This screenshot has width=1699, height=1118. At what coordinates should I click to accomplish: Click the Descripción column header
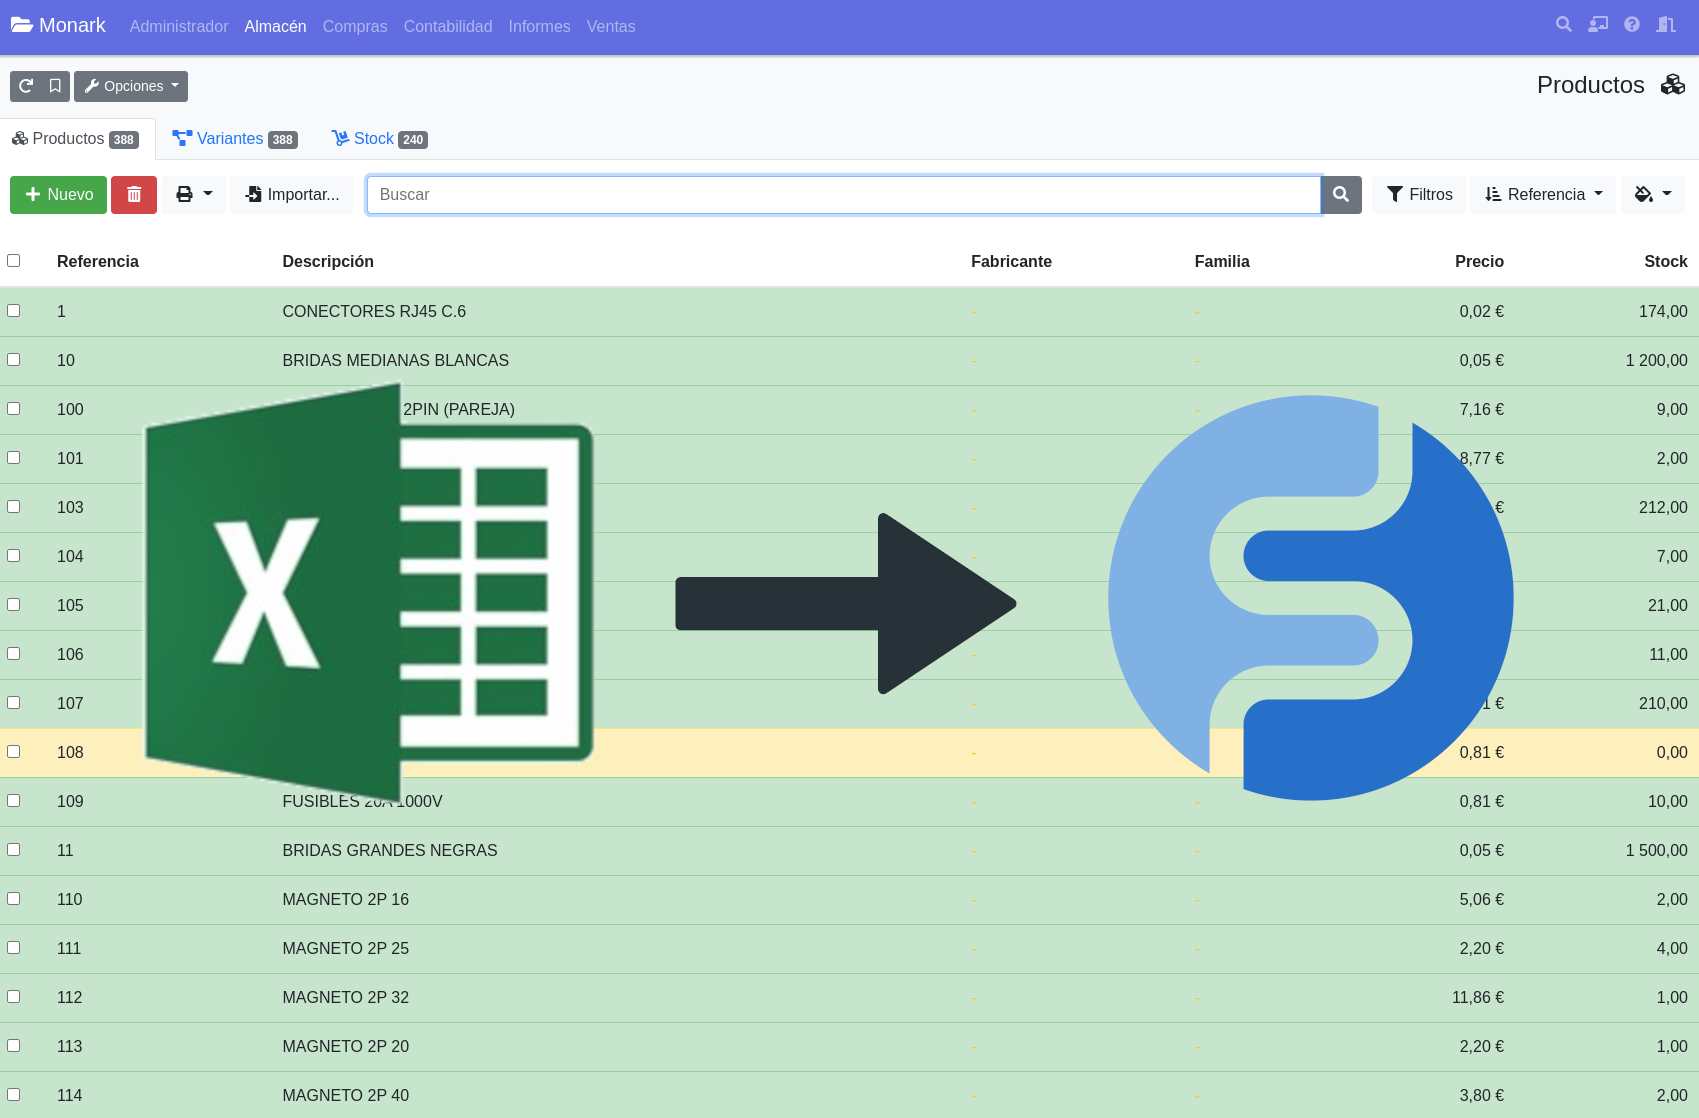pyautogui.click(x=328, y=261)
